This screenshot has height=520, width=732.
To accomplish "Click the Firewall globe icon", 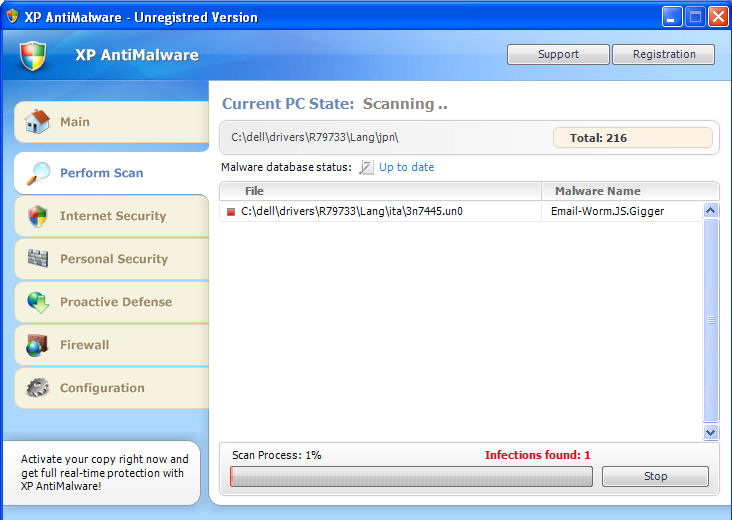I will click(x=38, y=345).
